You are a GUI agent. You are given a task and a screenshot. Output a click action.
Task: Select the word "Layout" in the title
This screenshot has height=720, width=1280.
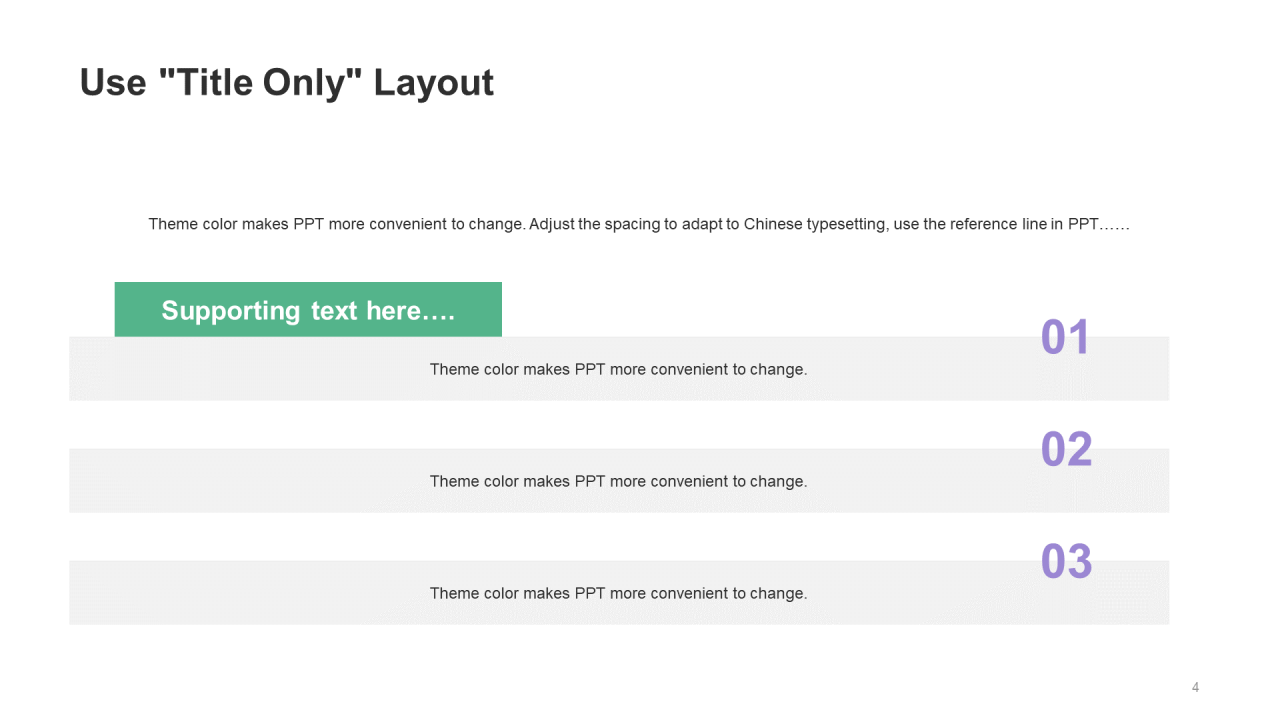pos(433,82)
